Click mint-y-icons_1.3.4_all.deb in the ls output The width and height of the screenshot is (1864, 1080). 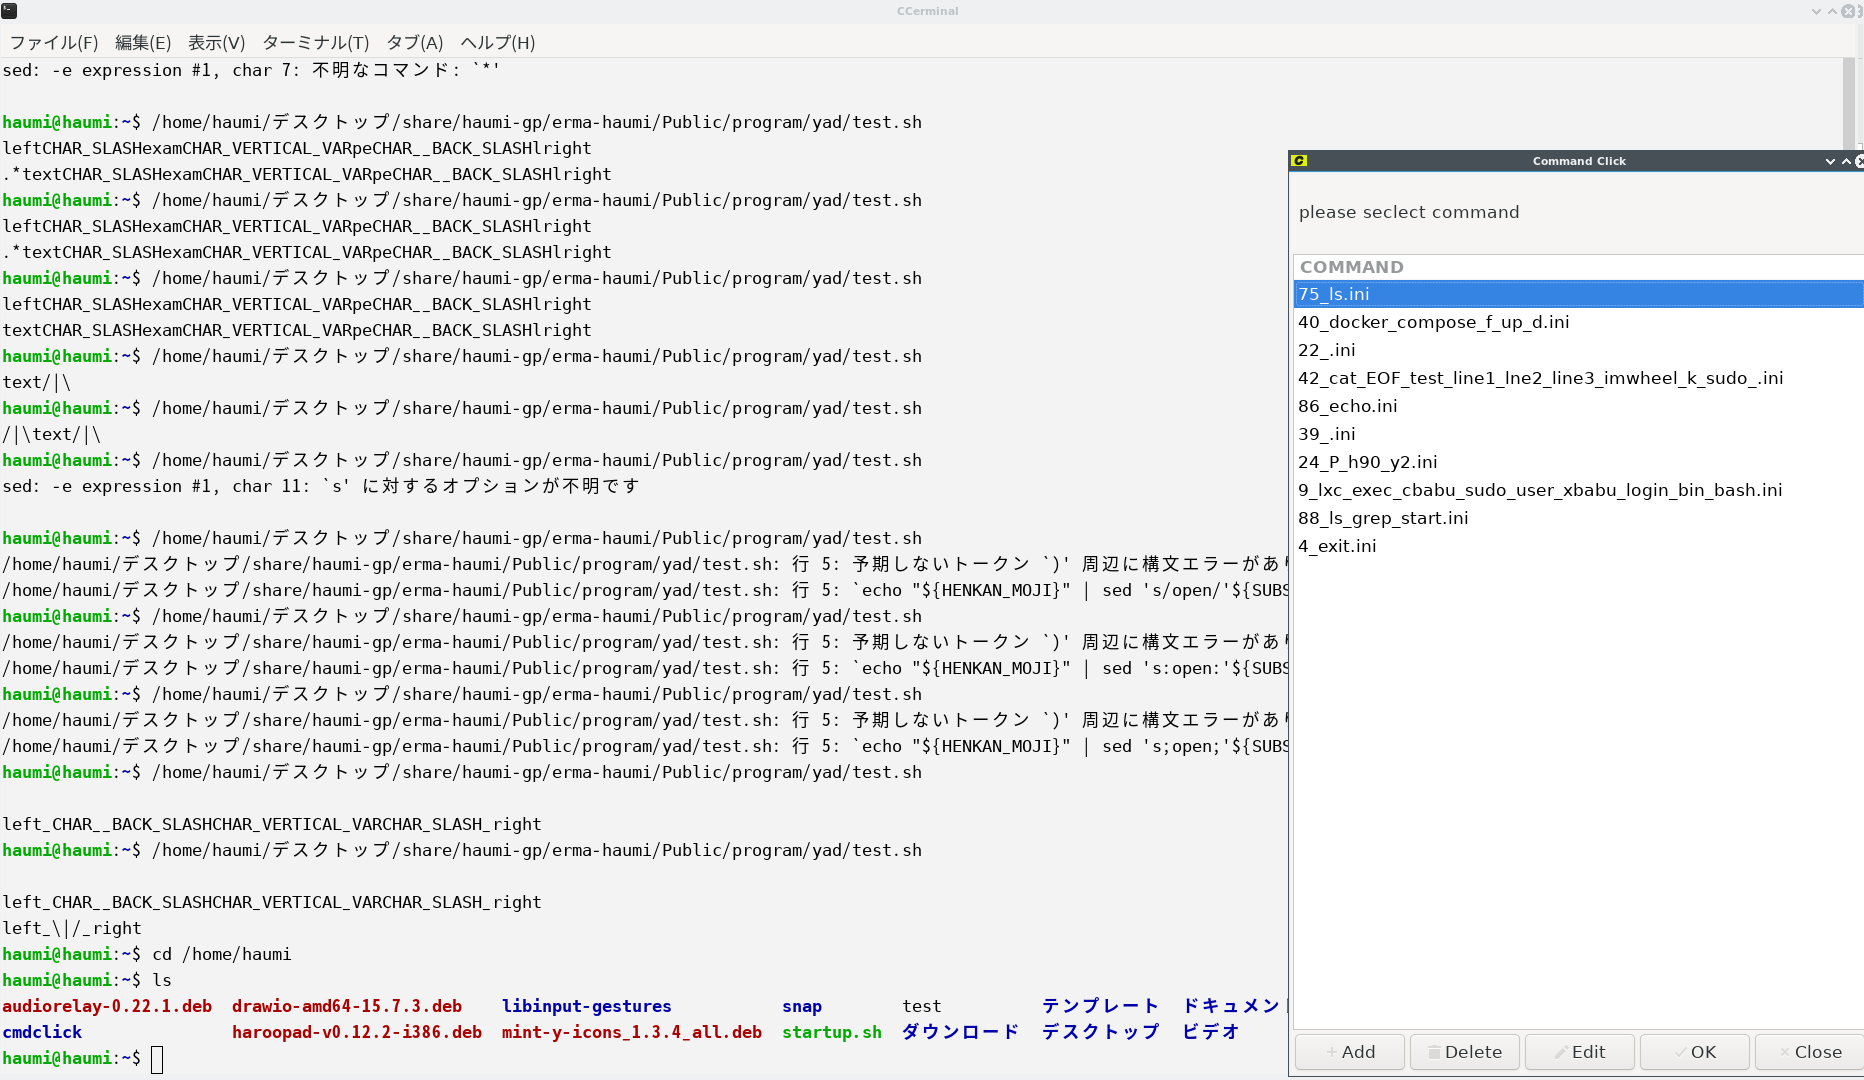point(632,1032)
